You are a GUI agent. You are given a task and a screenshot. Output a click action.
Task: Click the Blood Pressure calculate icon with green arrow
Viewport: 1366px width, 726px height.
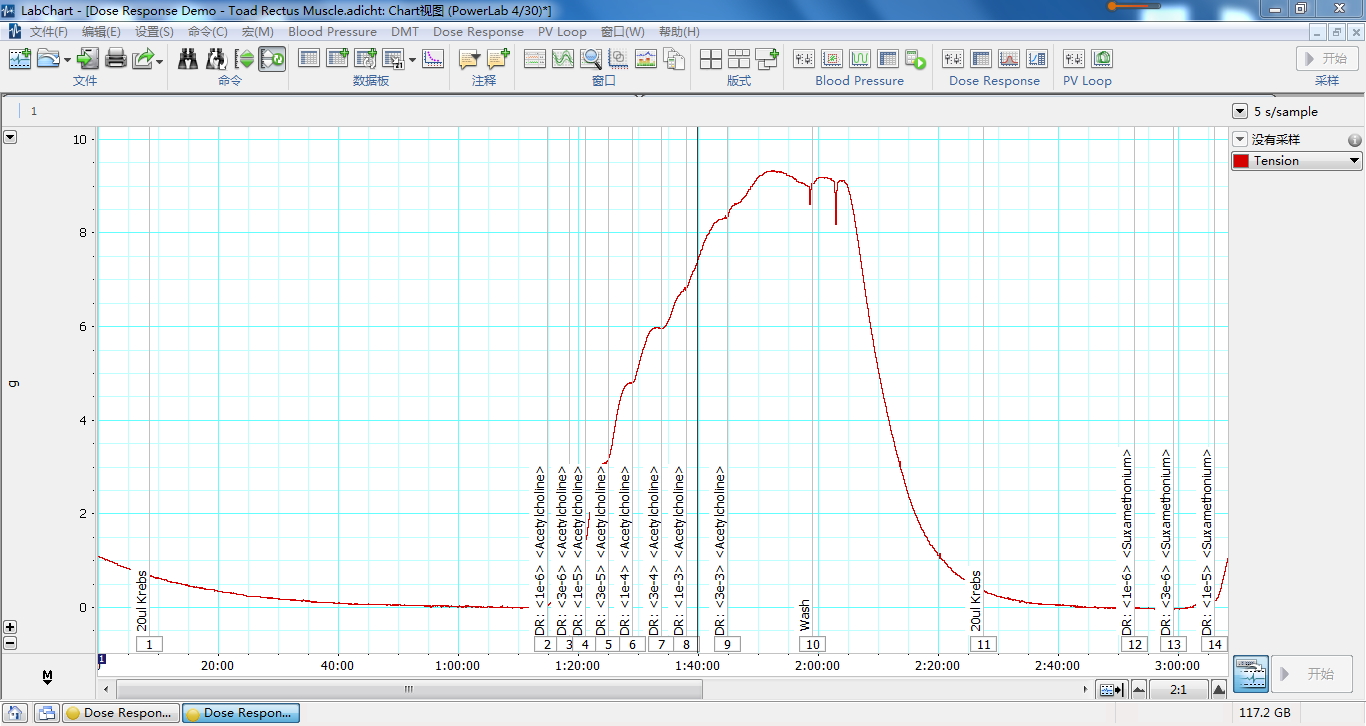(916, 59)
